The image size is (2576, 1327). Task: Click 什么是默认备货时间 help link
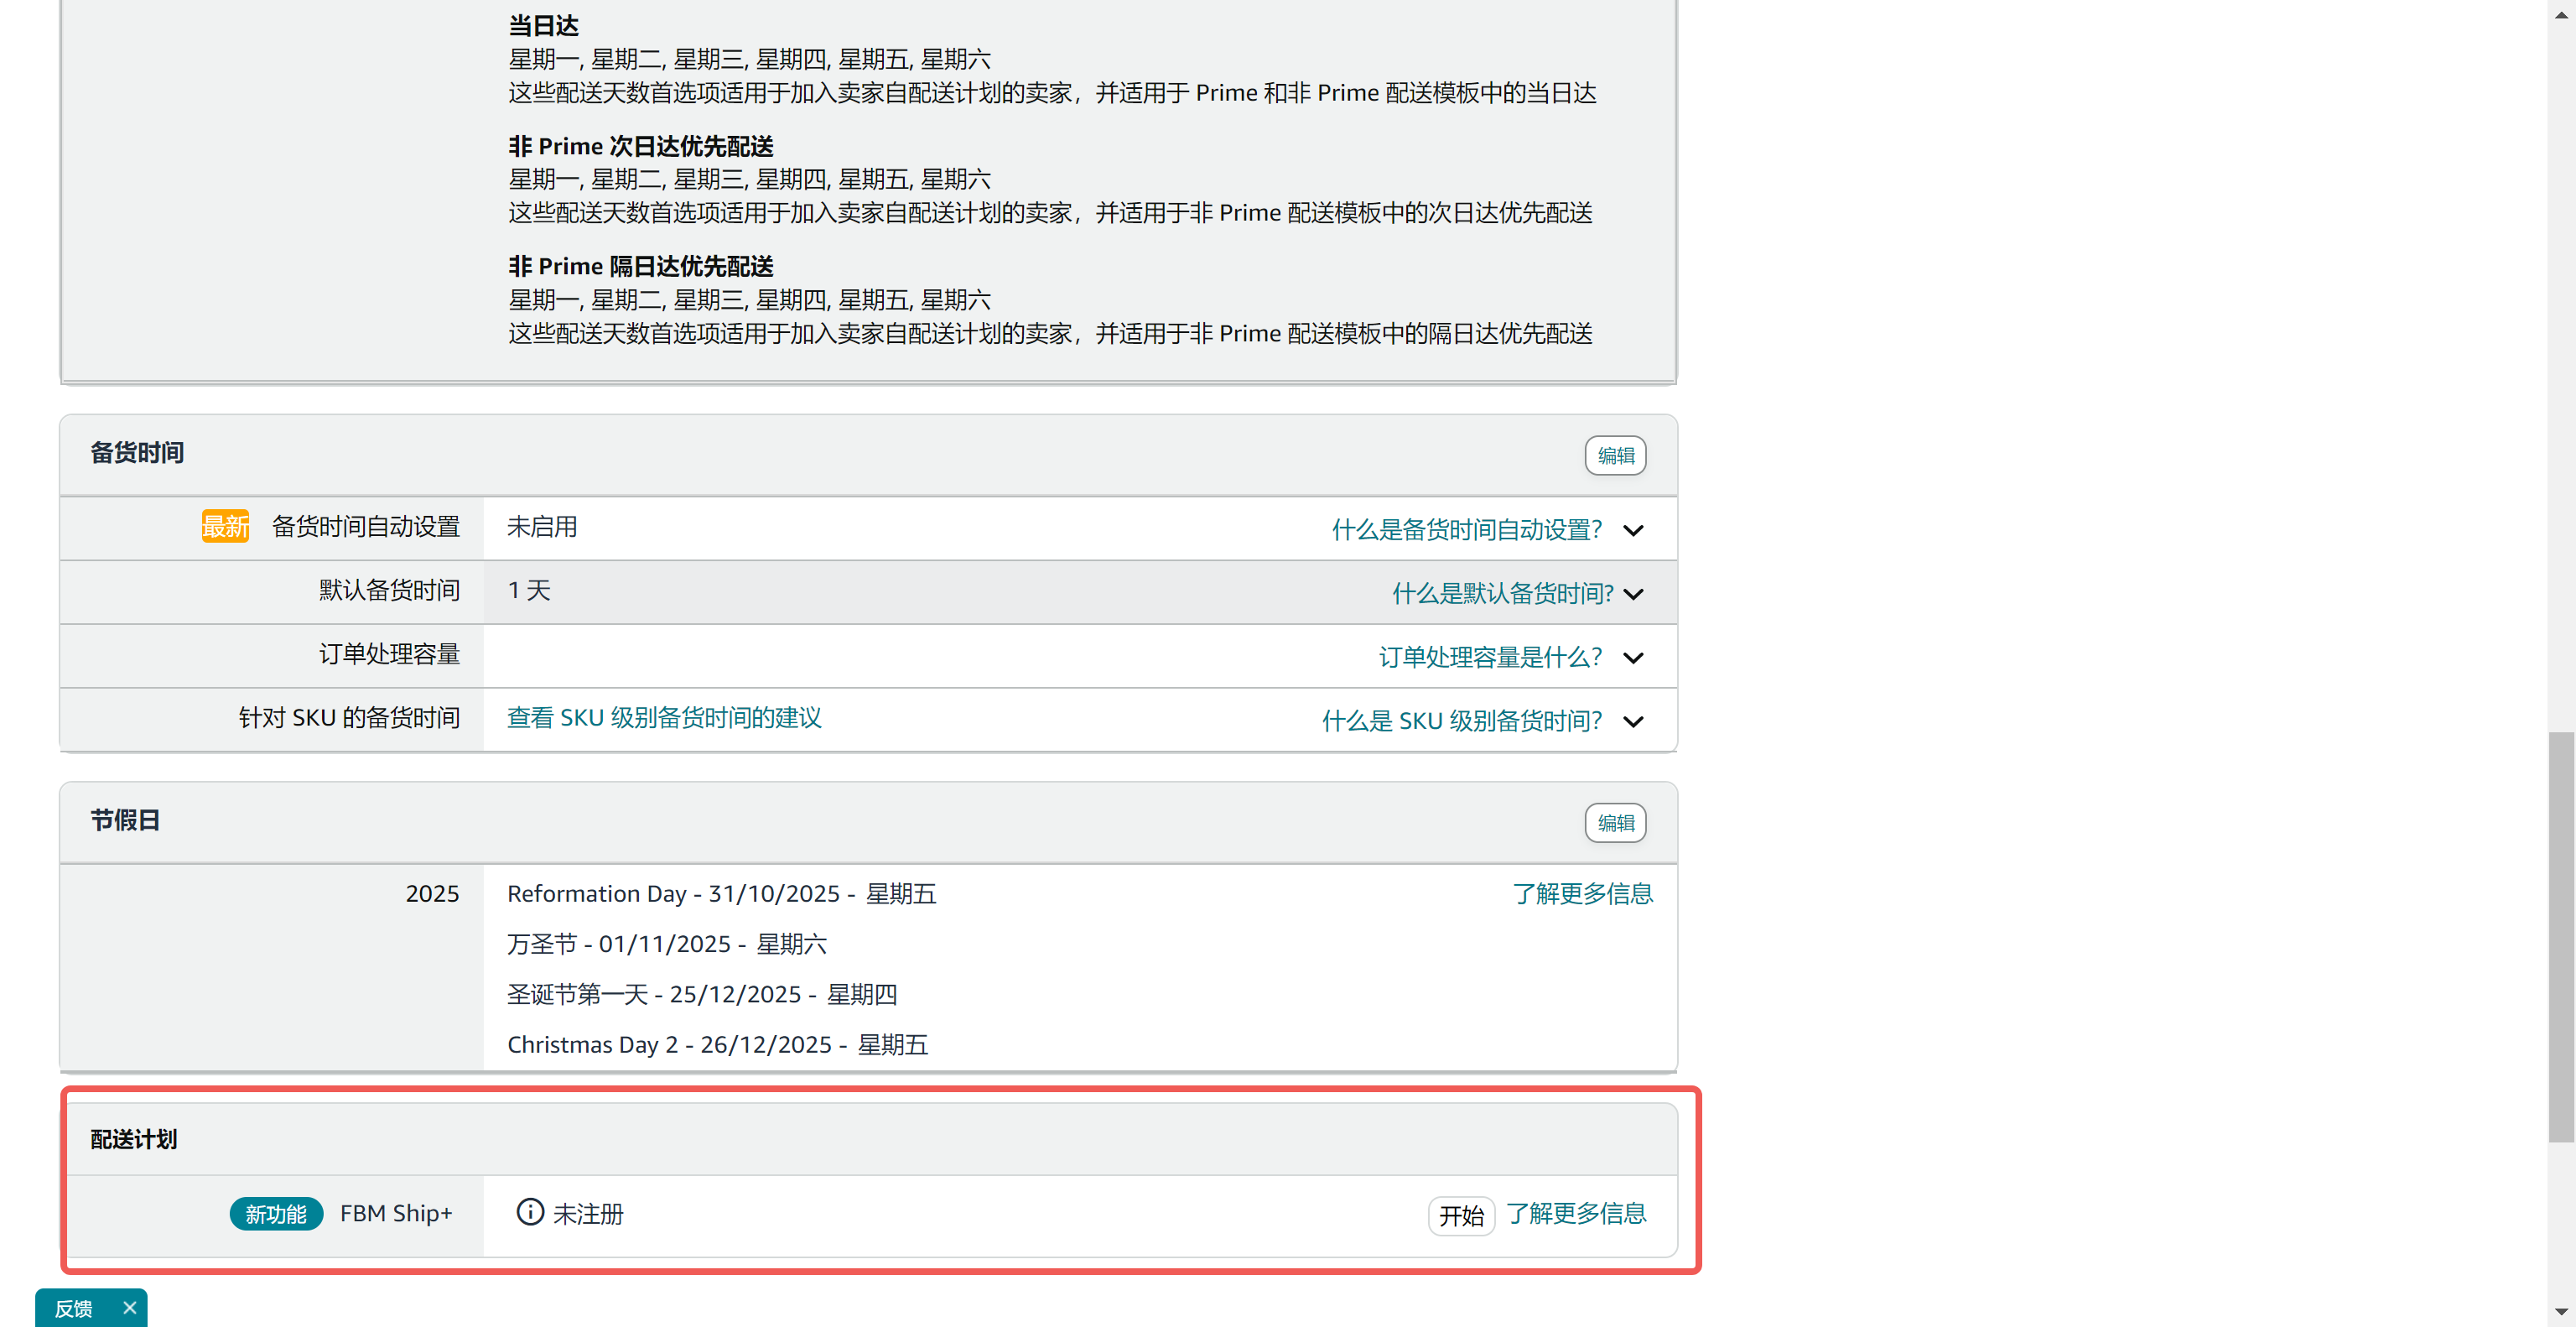pyautogui.click(x=1502, y=594)
